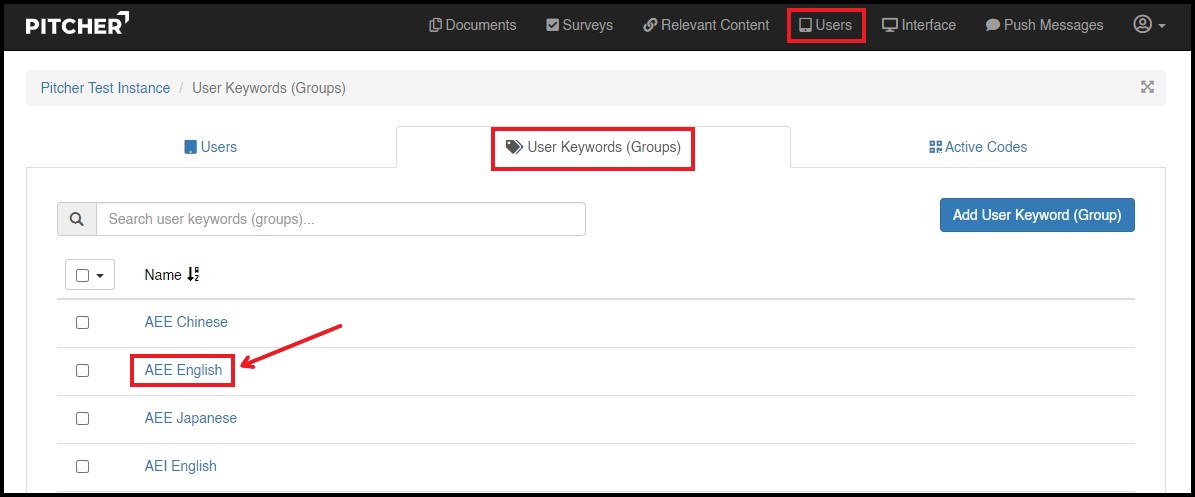This screenshot has height=497, width=1195.
Task: Click the magnifying glass search icon
Action: [x=77, y=219]
